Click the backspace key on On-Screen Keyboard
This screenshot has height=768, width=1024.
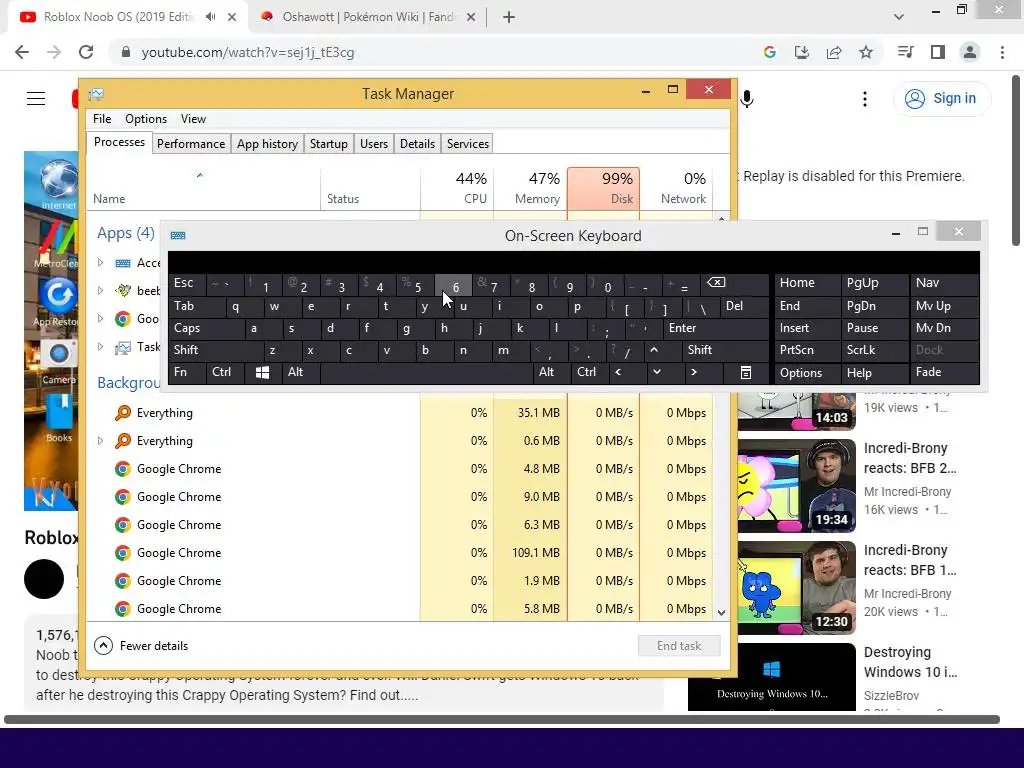click(716, 283)
